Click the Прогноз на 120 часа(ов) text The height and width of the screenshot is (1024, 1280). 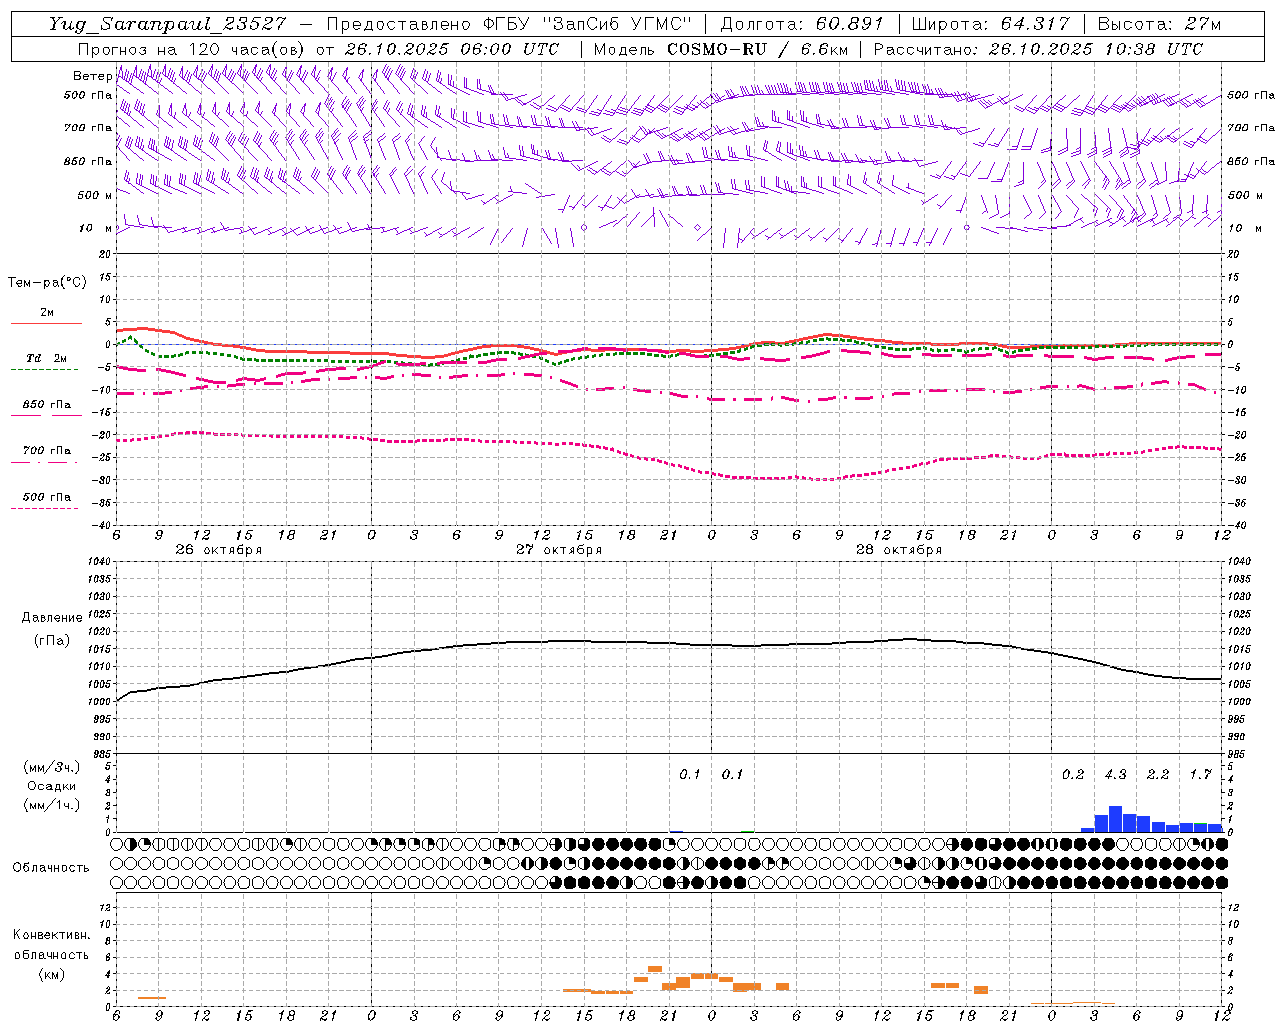coord(192,49)
